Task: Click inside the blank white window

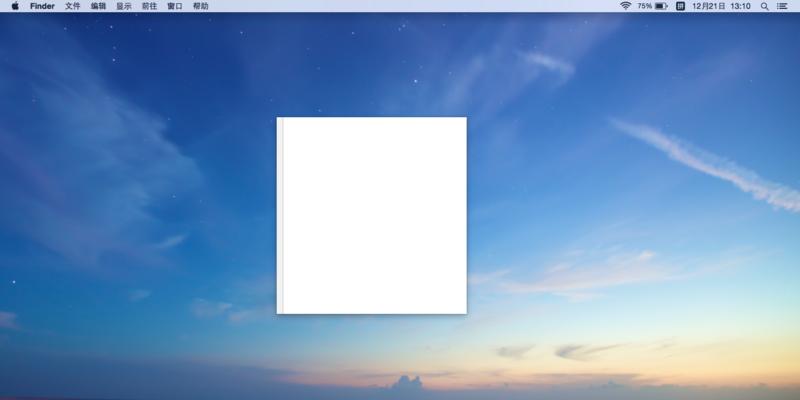Action: click(x=371, y=215)
